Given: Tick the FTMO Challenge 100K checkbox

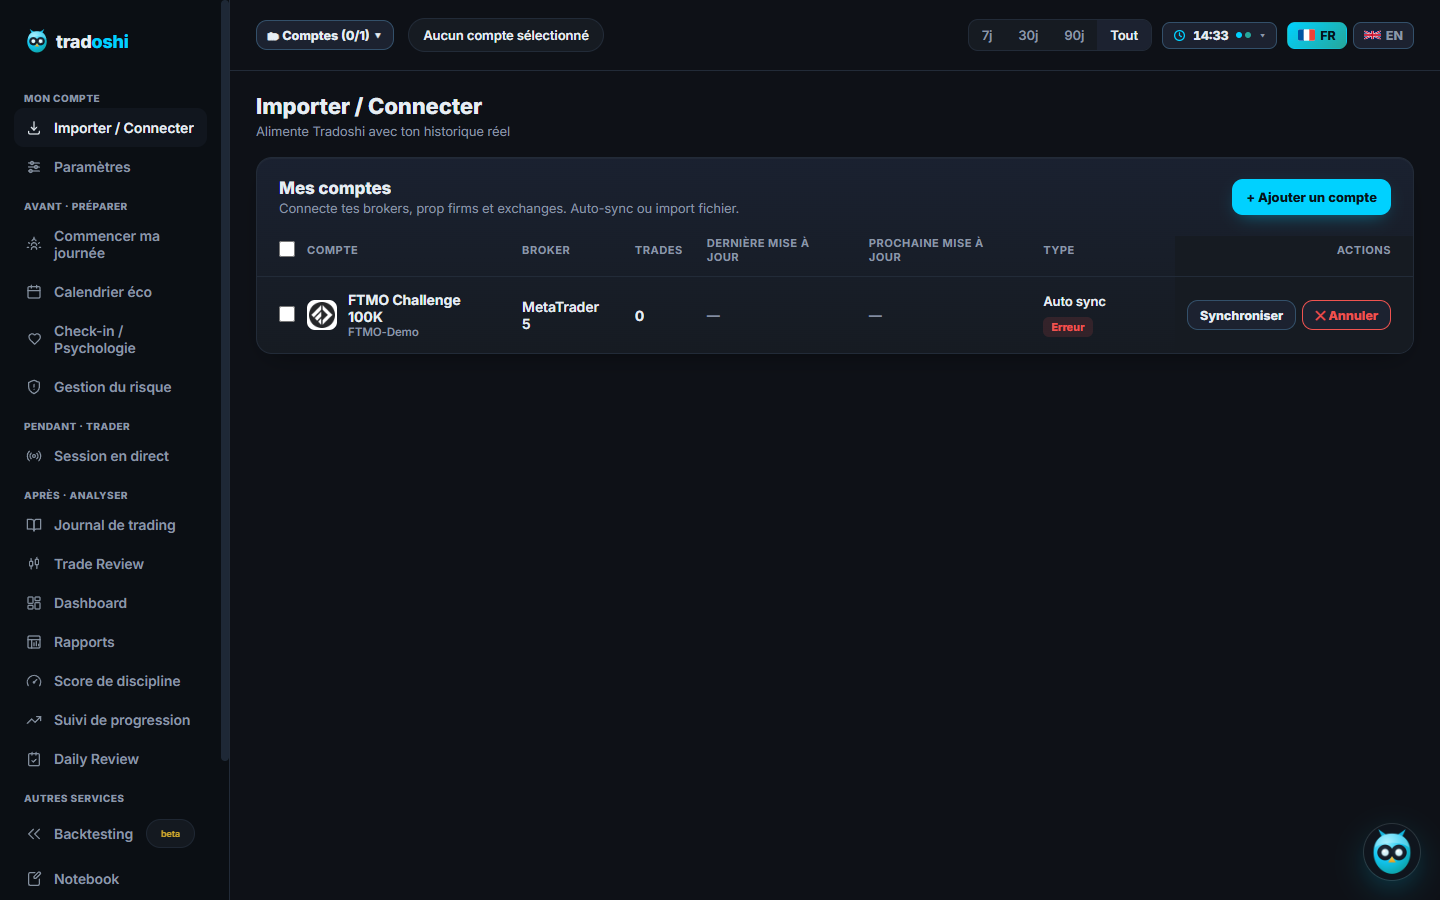Looking at the screenshot, I should 287,314.
